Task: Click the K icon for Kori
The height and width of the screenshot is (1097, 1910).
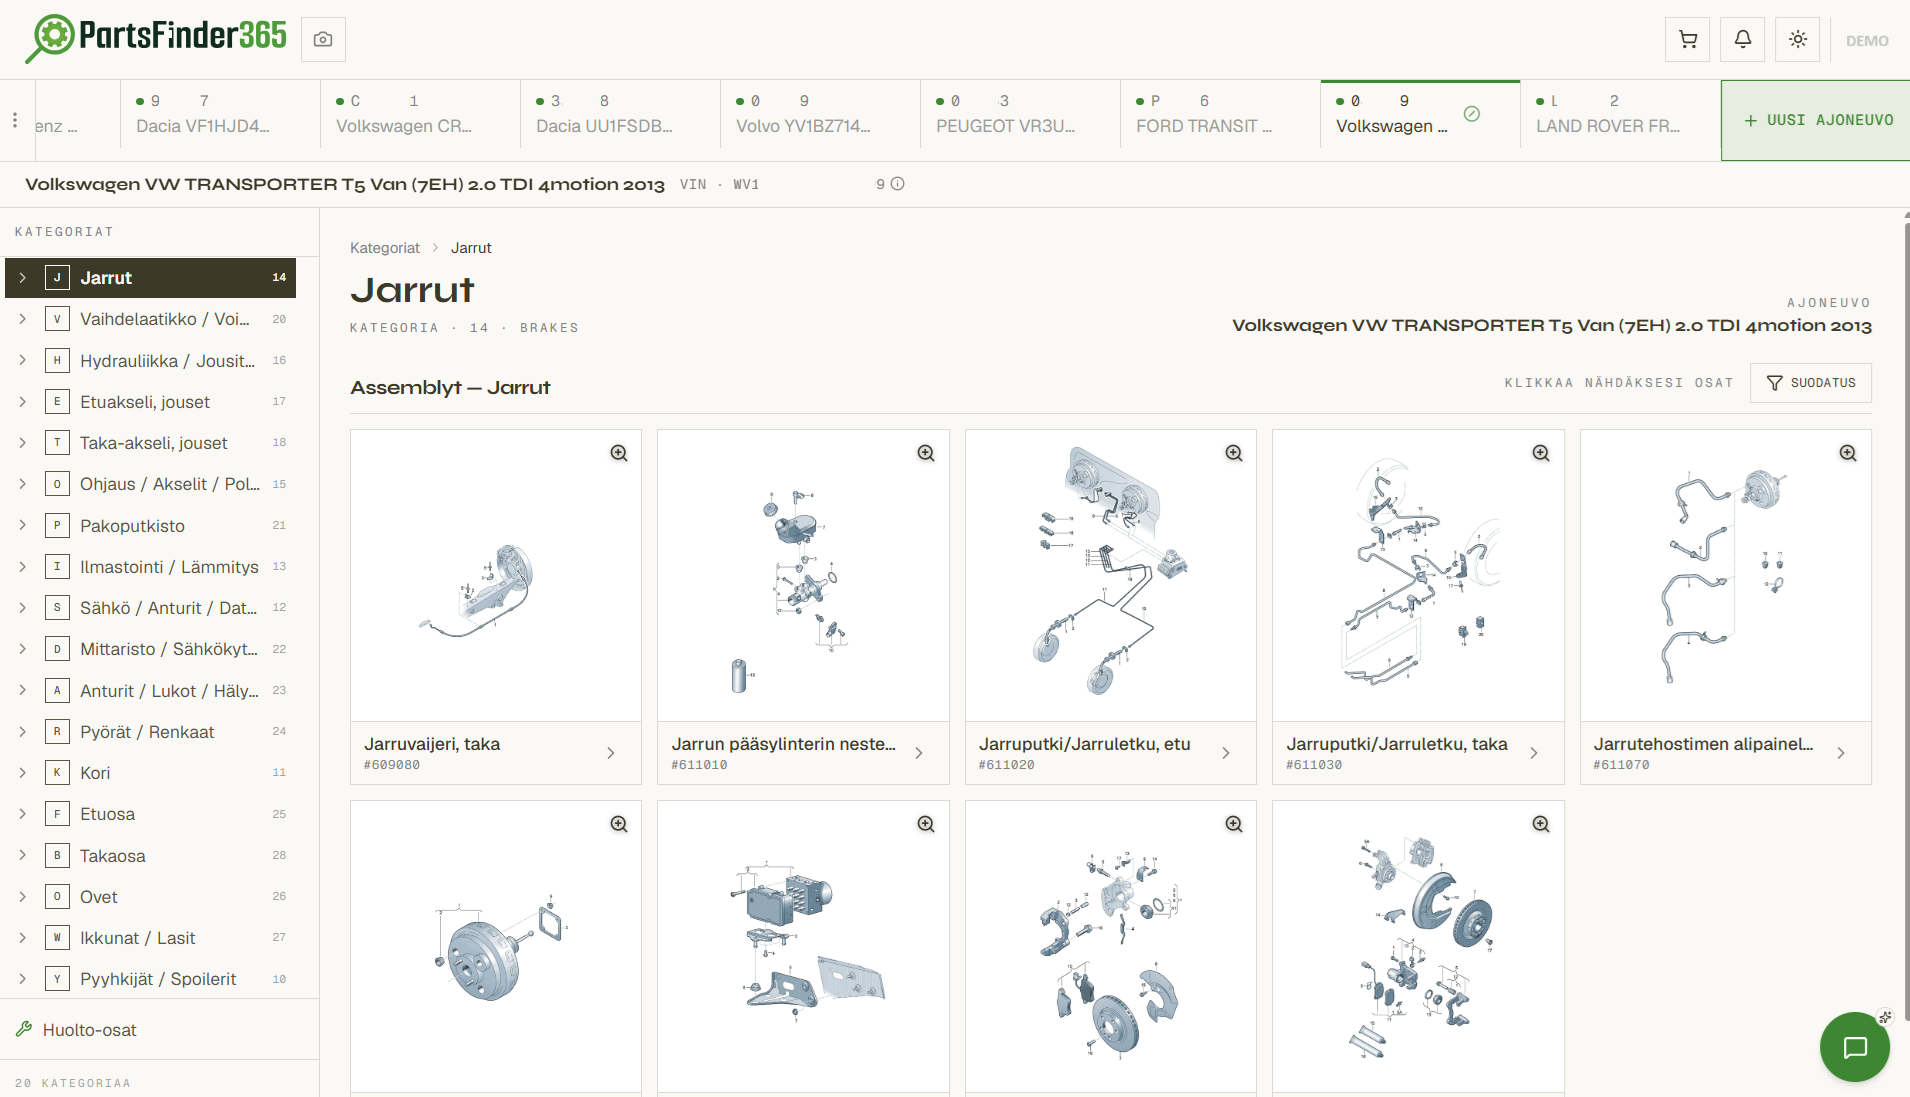Action: 57,772
